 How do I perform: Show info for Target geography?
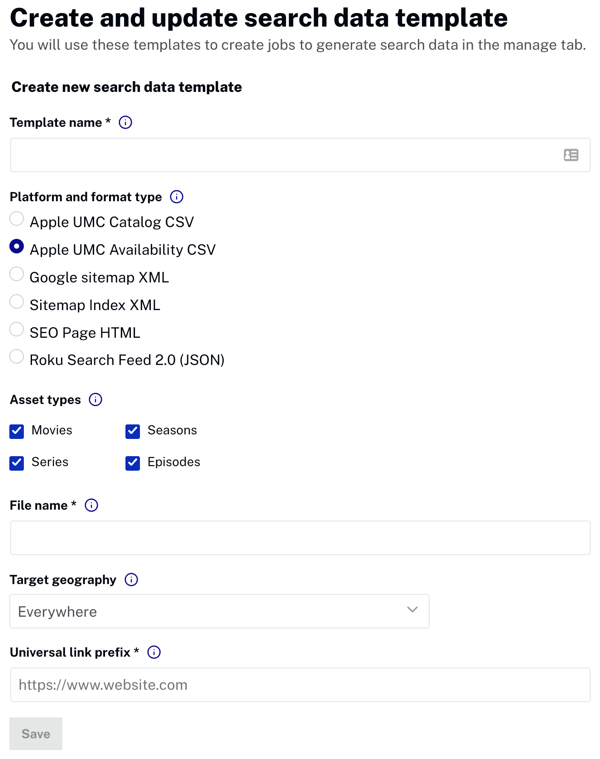[131, 580]
